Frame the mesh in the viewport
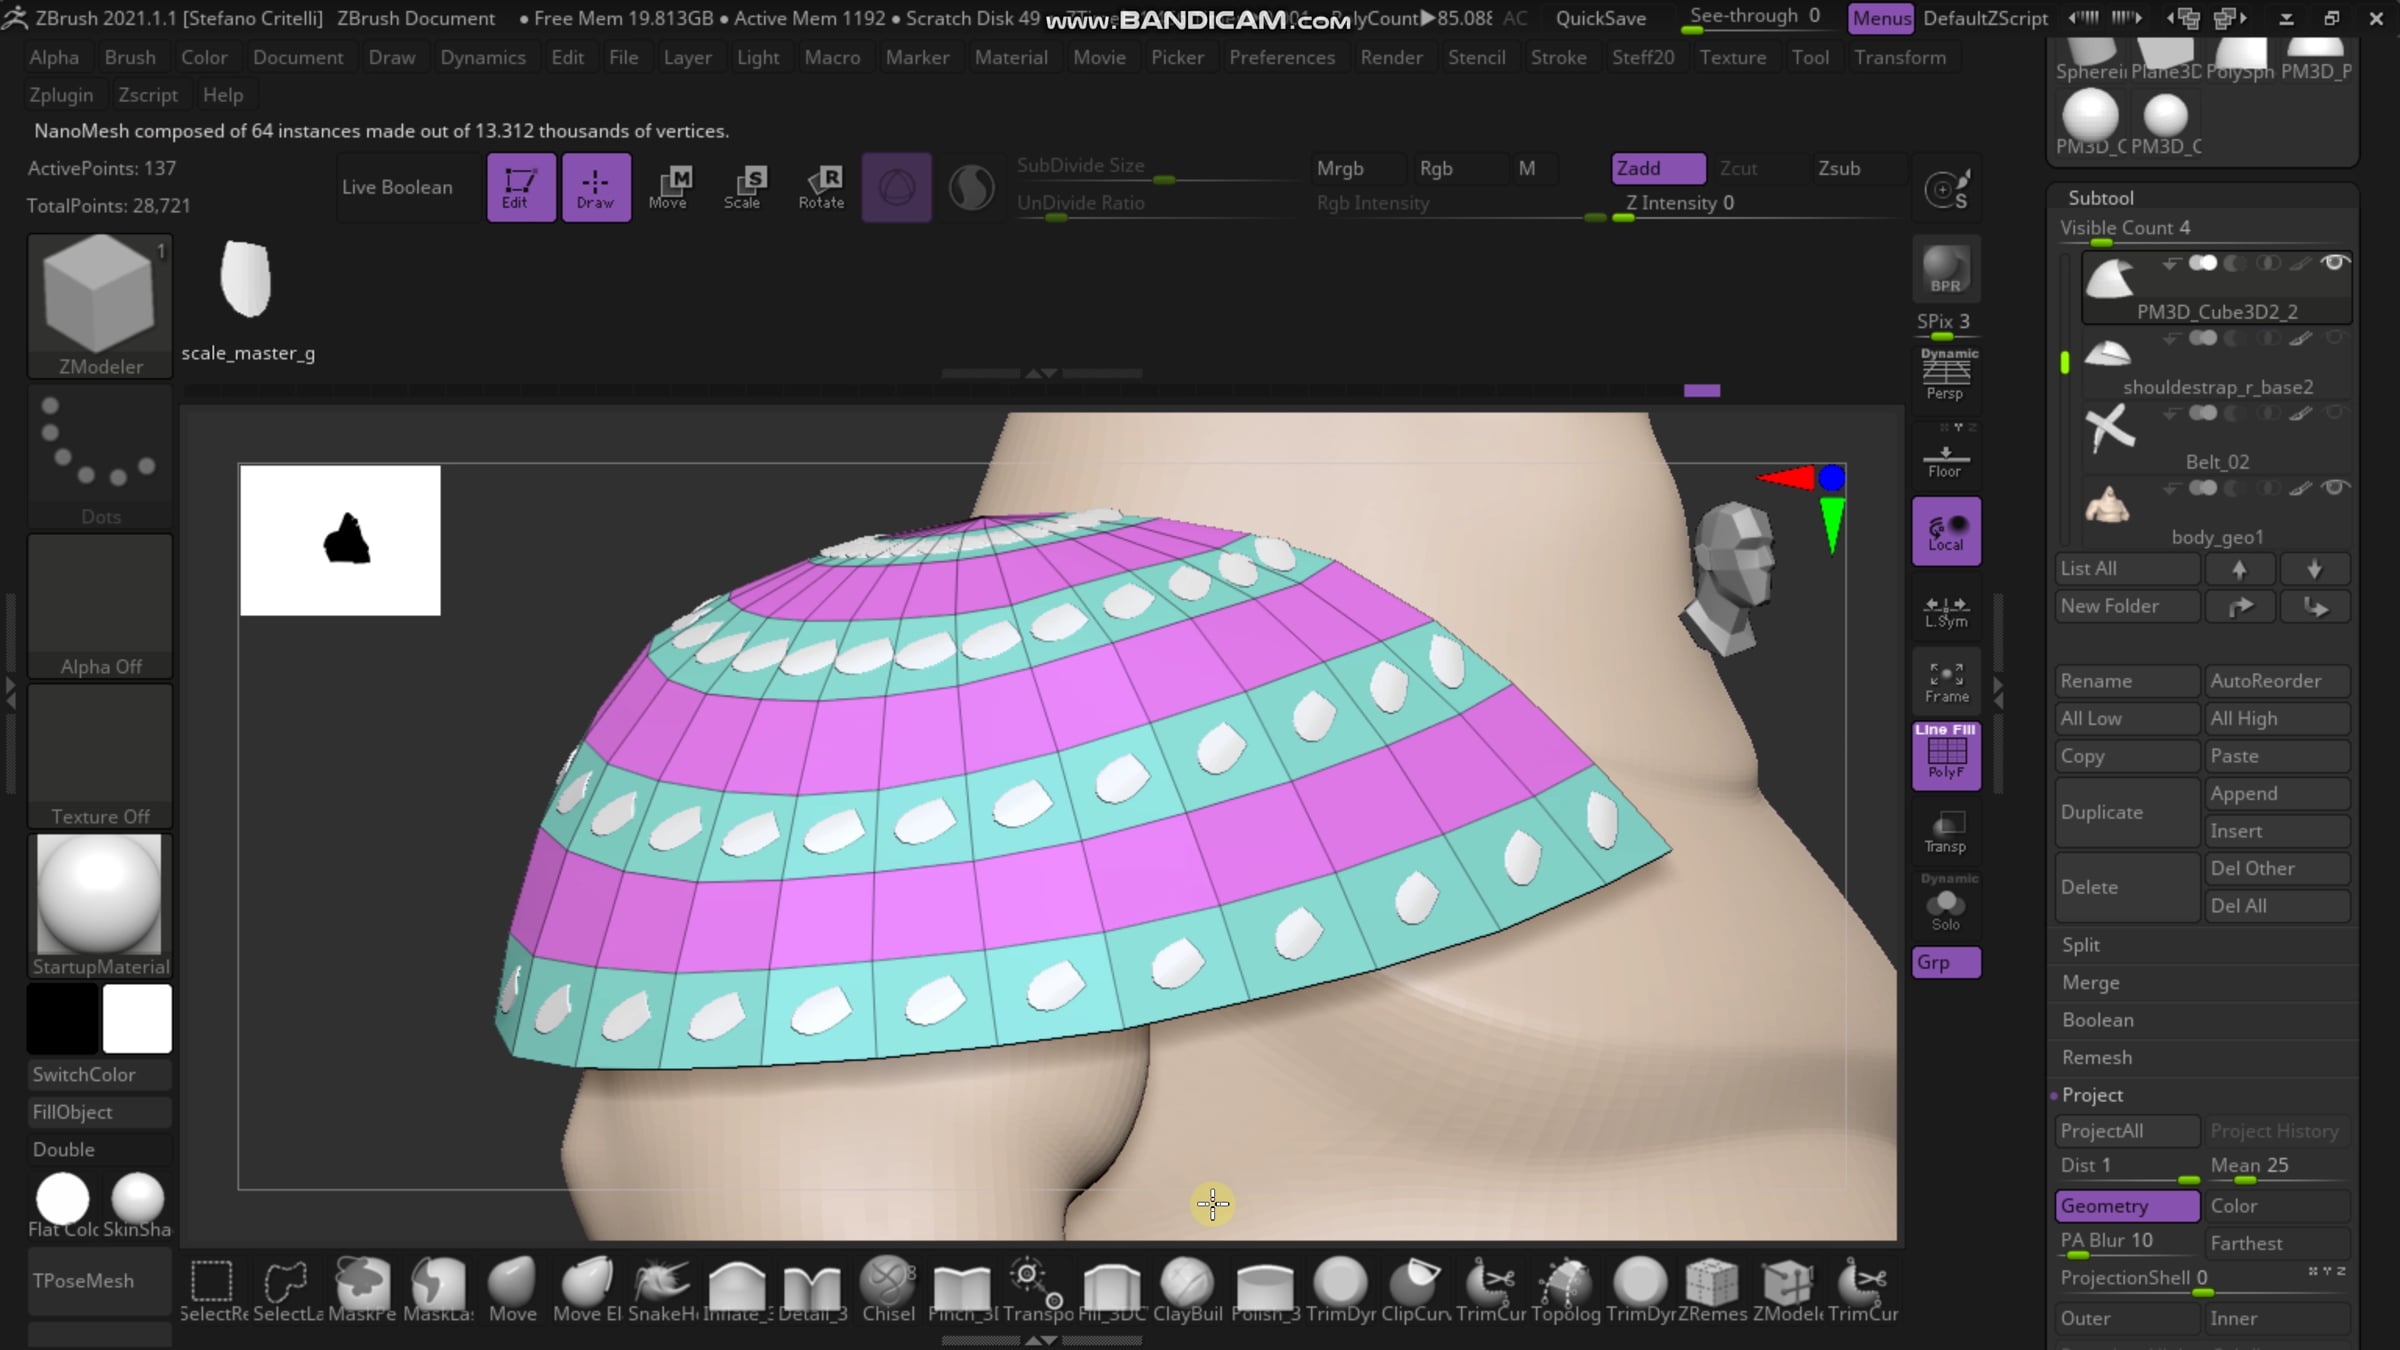 coord(1946,684)
